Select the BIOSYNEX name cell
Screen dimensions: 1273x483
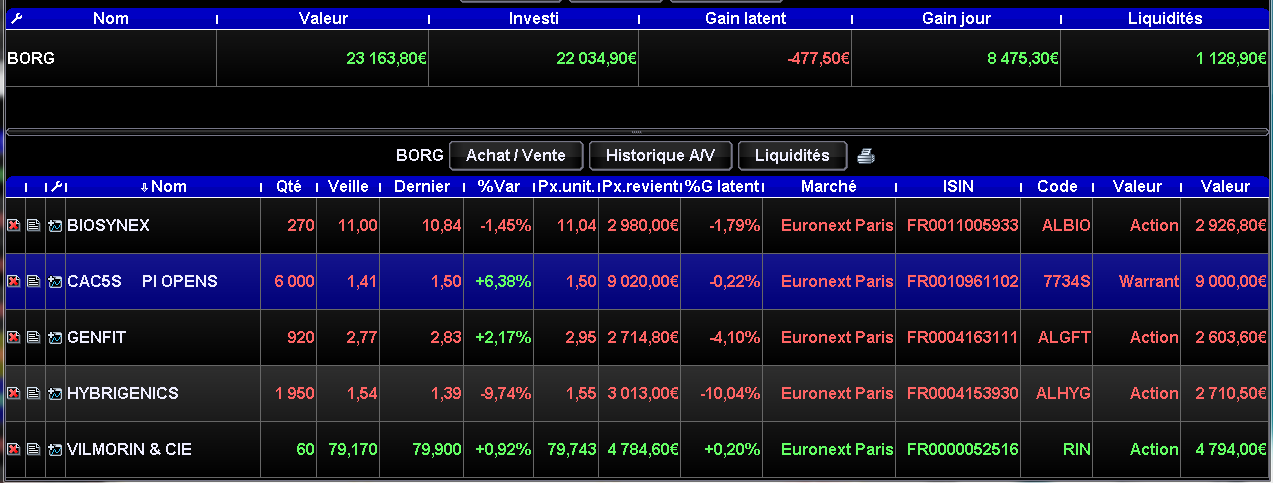click(x=163, y=226)
